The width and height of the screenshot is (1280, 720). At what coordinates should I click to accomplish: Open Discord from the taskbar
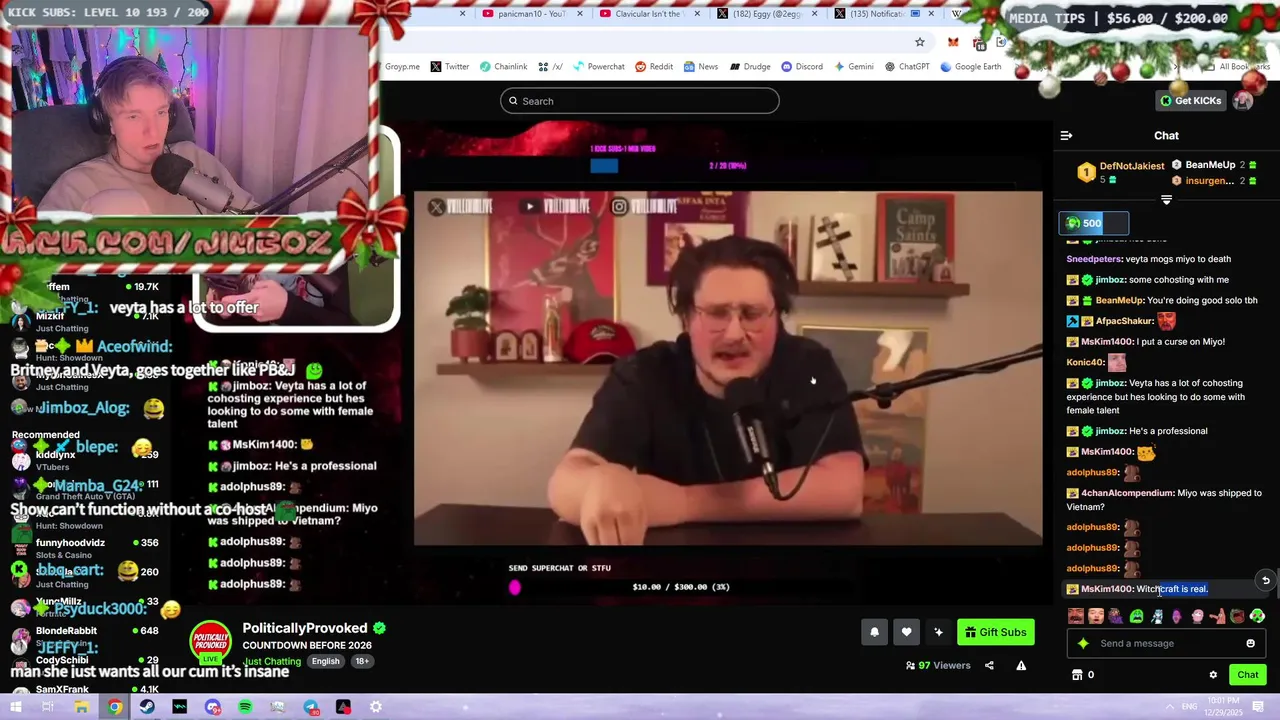coord(212,707)
